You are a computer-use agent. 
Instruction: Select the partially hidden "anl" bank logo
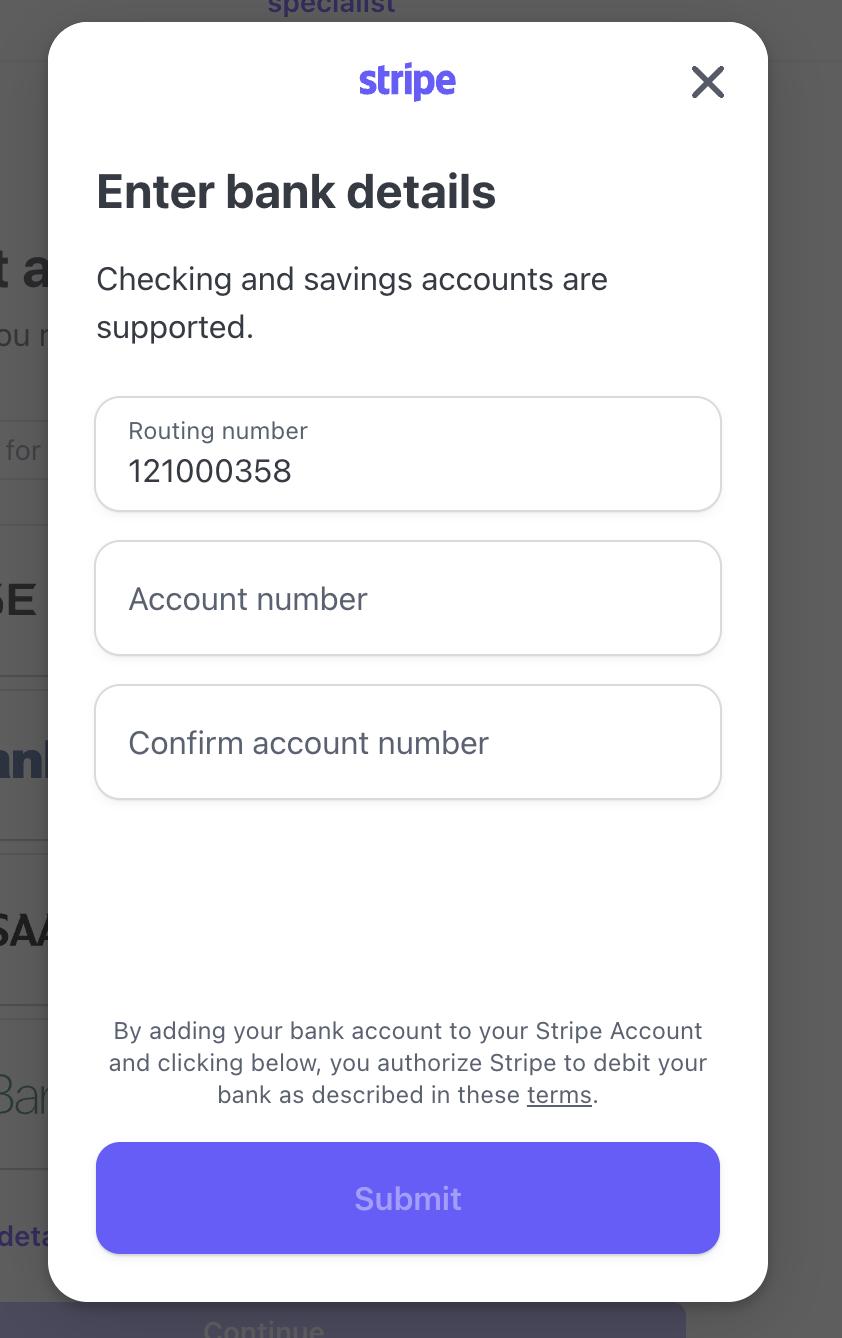[24, 762]
